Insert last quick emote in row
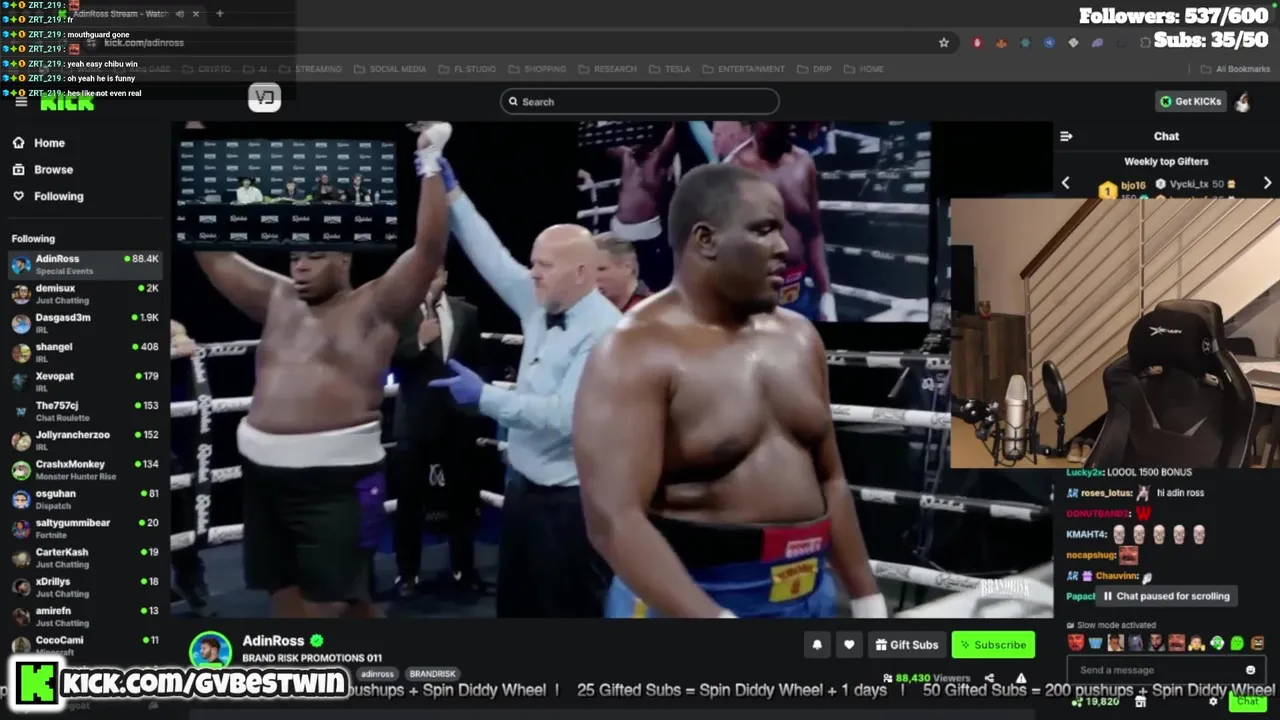The width and height of the screenshot is (1280, 720). [x=1257, y=643]
